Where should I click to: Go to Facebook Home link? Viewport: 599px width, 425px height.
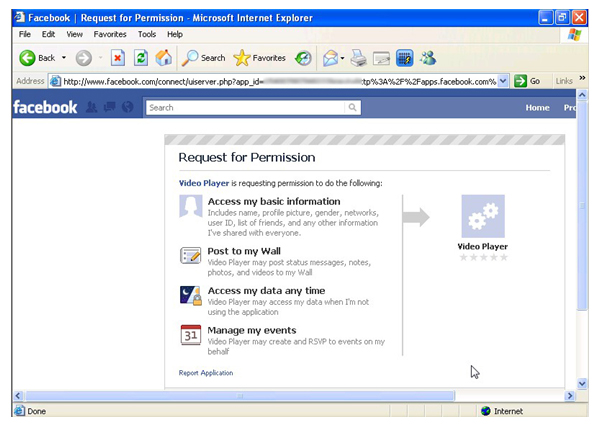coord(537,108)
